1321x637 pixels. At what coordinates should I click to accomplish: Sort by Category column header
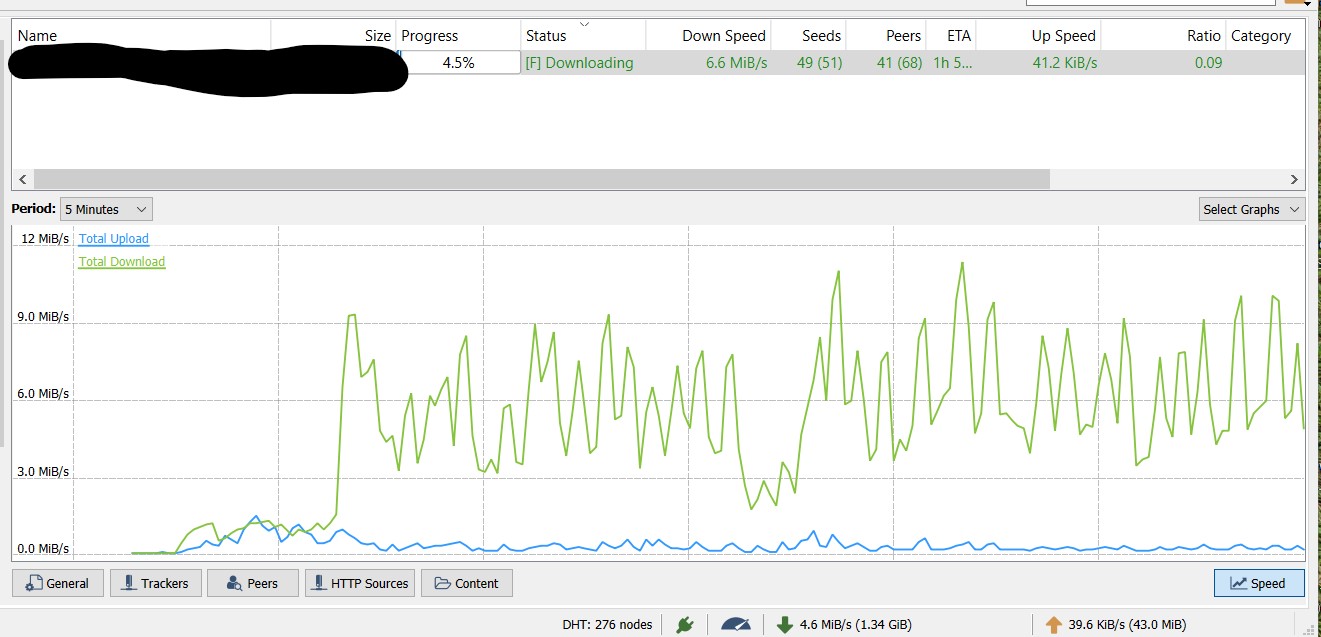1265,35
